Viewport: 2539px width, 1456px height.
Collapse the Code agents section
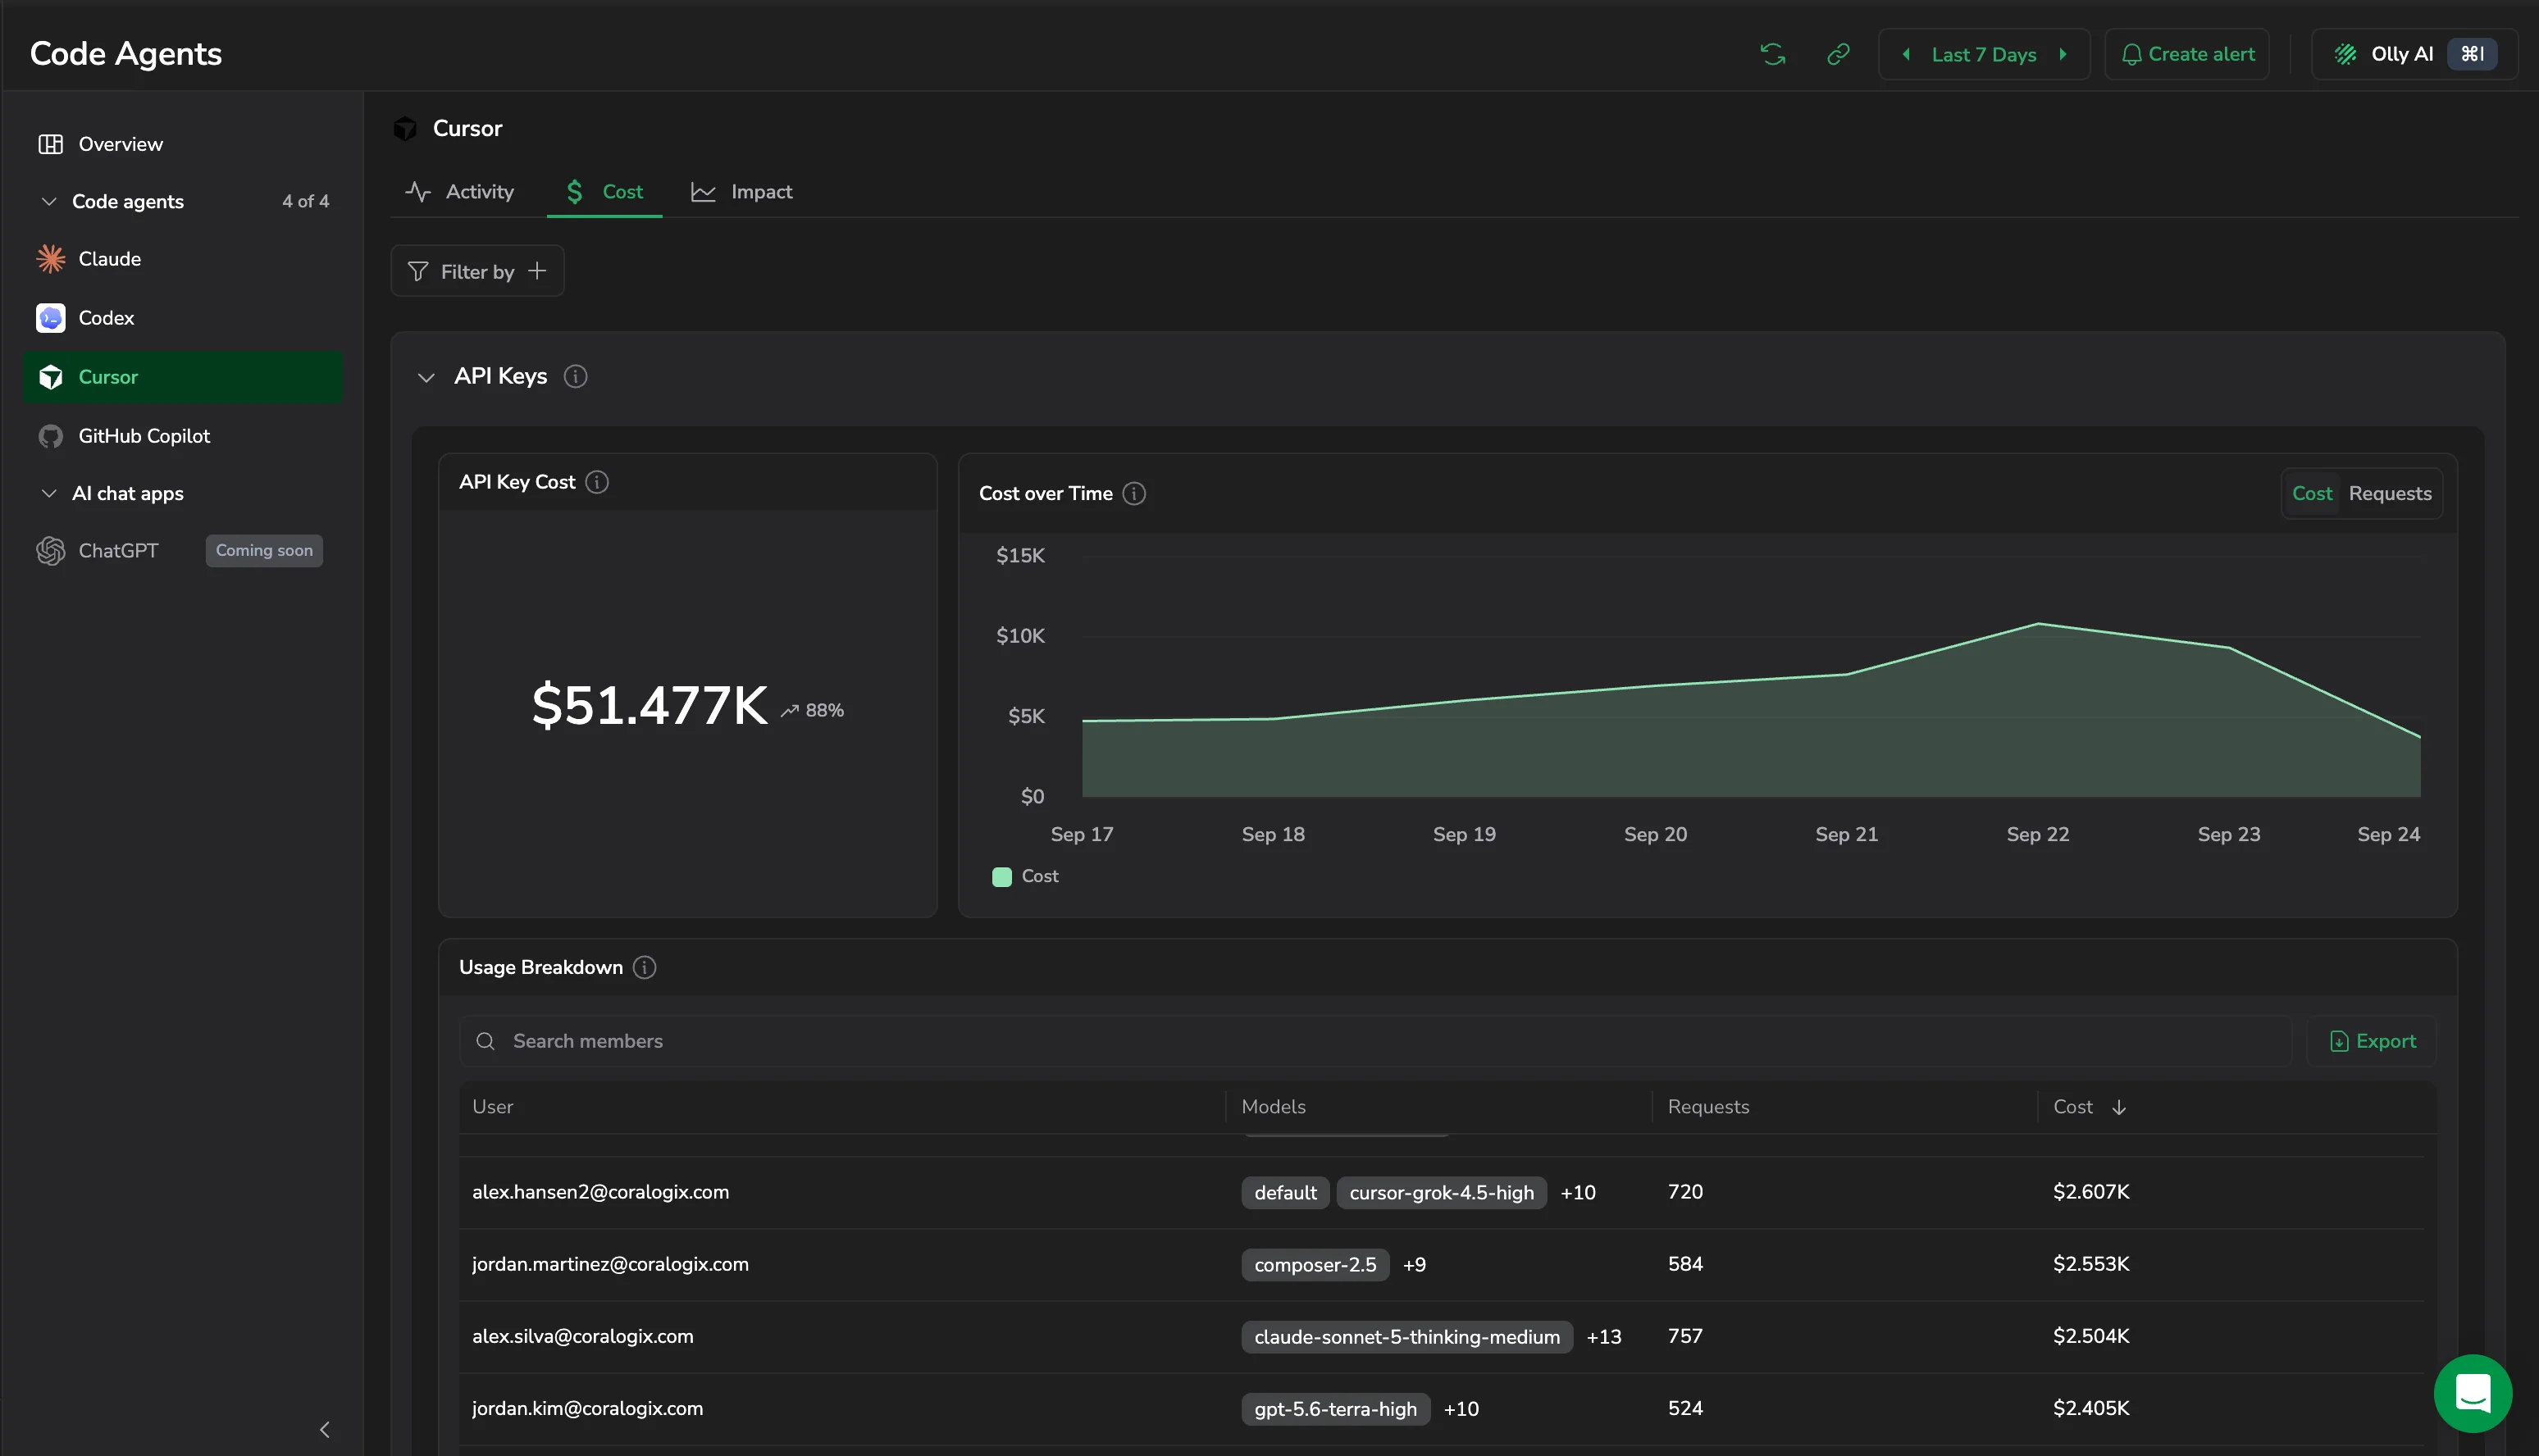click(48, 201)
